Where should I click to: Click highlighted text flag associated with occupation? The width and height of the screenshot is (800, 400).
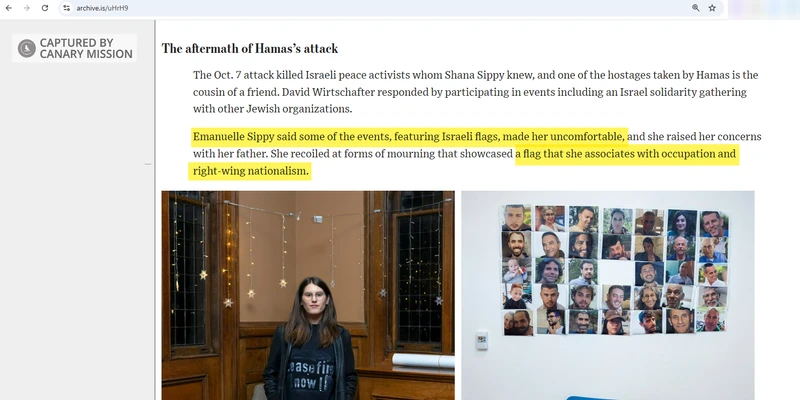[x=627, y=154]
